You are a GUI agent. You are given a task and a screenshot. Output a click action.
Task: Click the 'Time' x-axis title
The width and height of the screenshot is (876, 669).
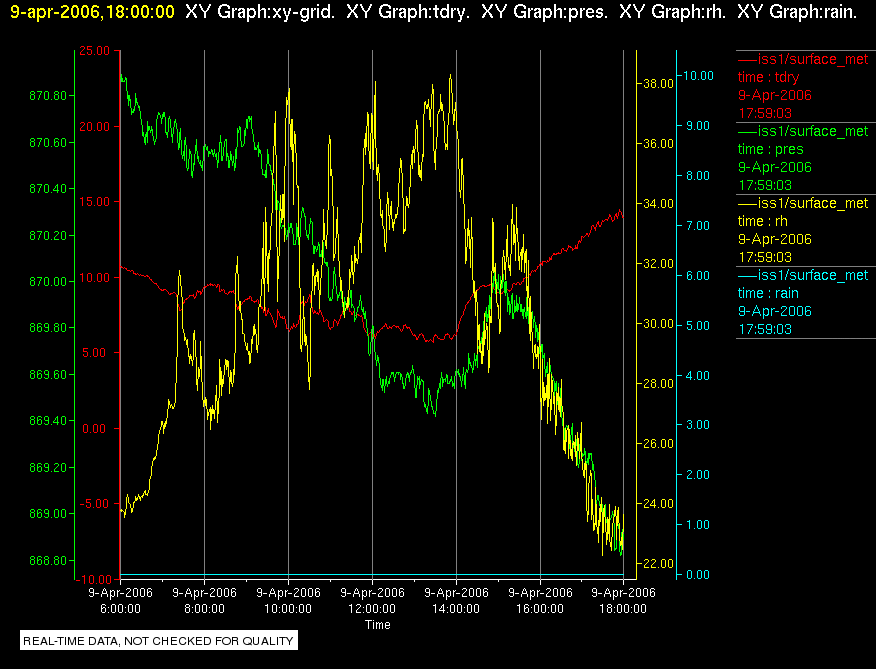[378, 625]
